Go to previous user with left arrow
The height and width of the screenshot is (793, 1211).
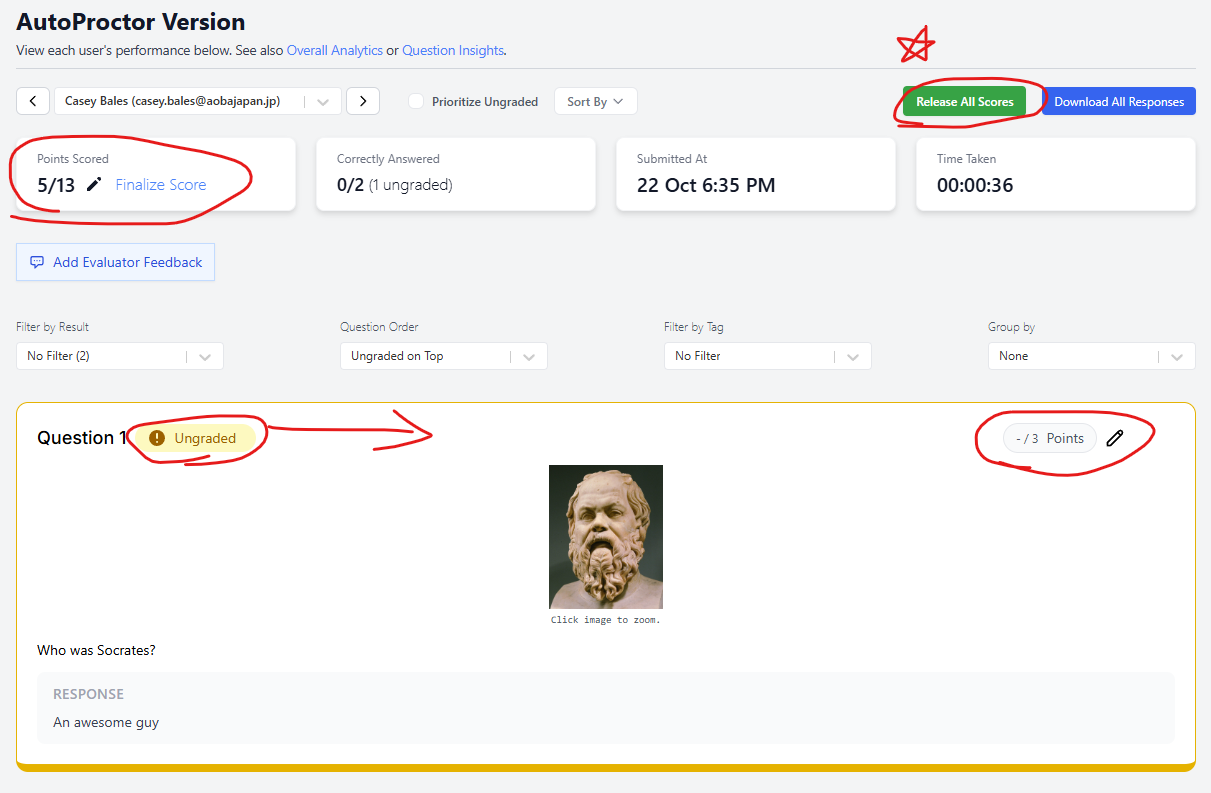33,101
